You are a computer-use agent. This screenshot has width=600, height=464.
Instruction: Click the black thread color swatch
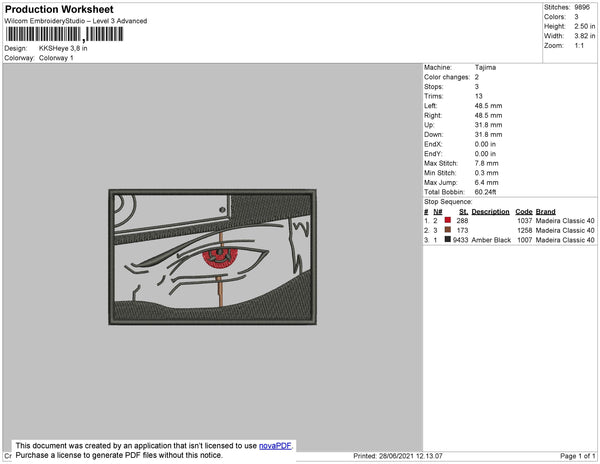pyautogui.click(x=448, y=239)
